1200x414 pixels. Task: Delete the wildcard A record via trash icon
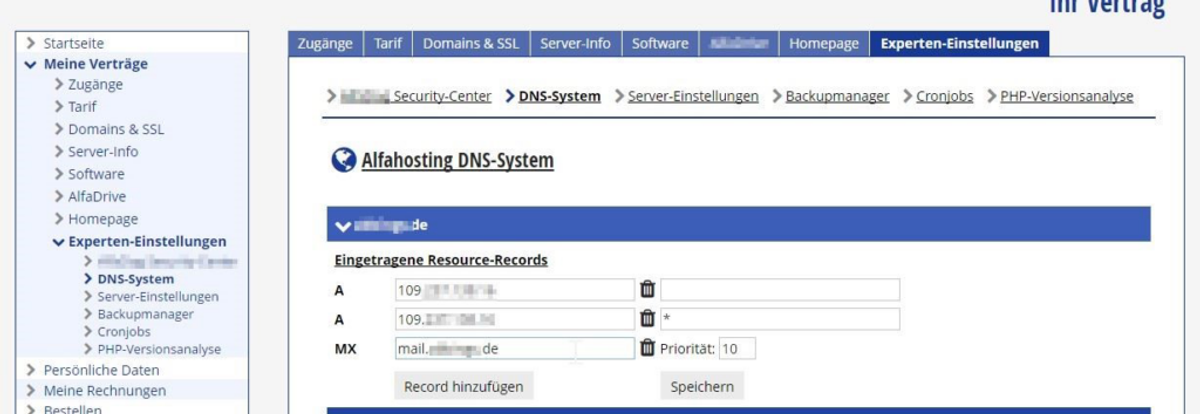pyautogui.click(x=648, y=319)
